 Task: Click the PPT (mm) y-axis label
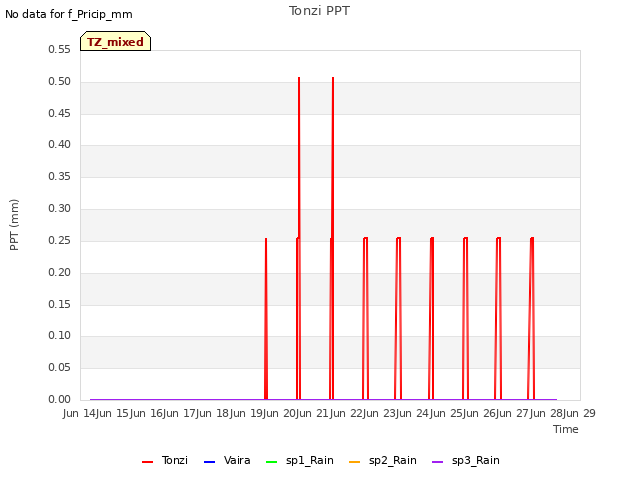tap(14, 225)
